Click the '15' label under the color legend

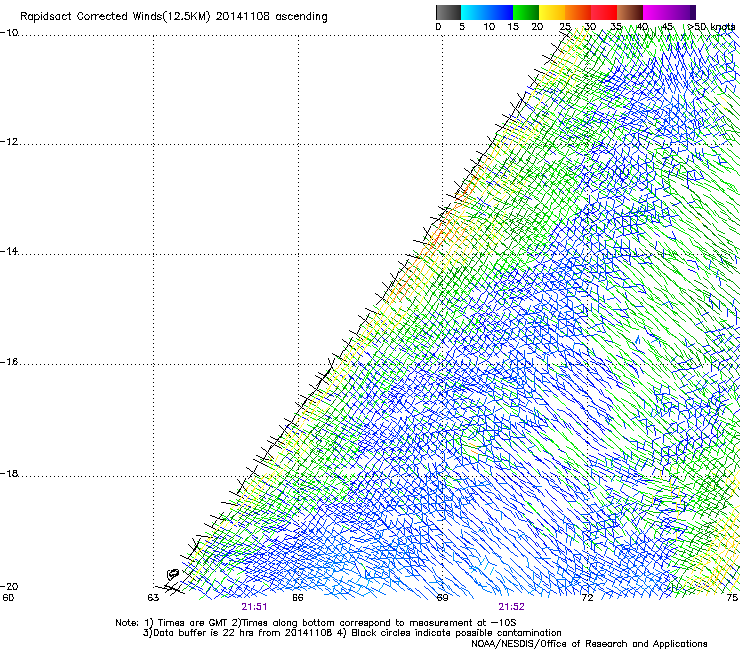click(513, 27)
